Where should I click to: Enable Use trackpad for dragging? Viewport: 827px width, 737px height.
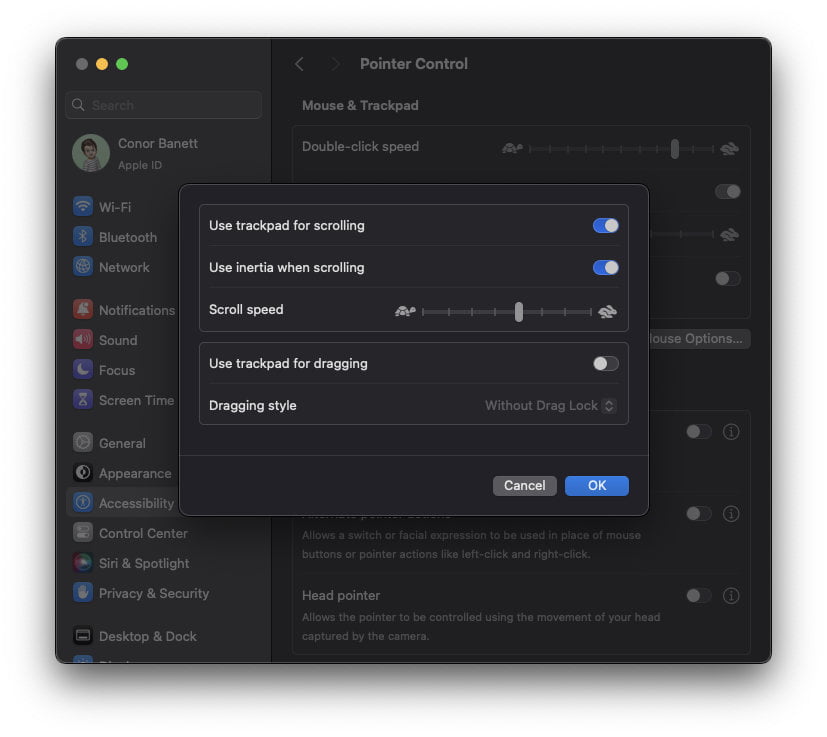(x=605, y=363)
